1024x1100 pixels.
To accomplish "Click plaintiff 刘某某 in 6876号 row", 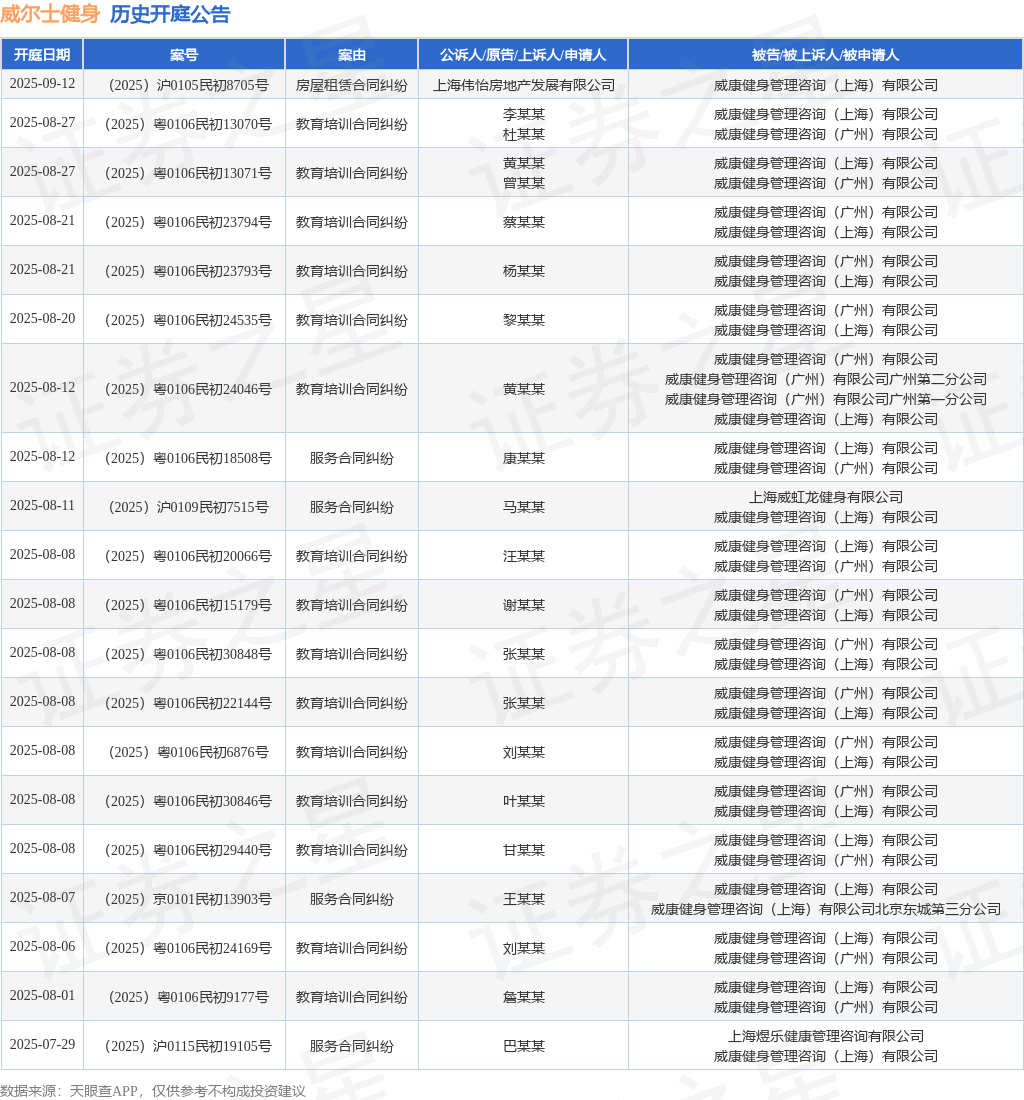I will point(523,753).
